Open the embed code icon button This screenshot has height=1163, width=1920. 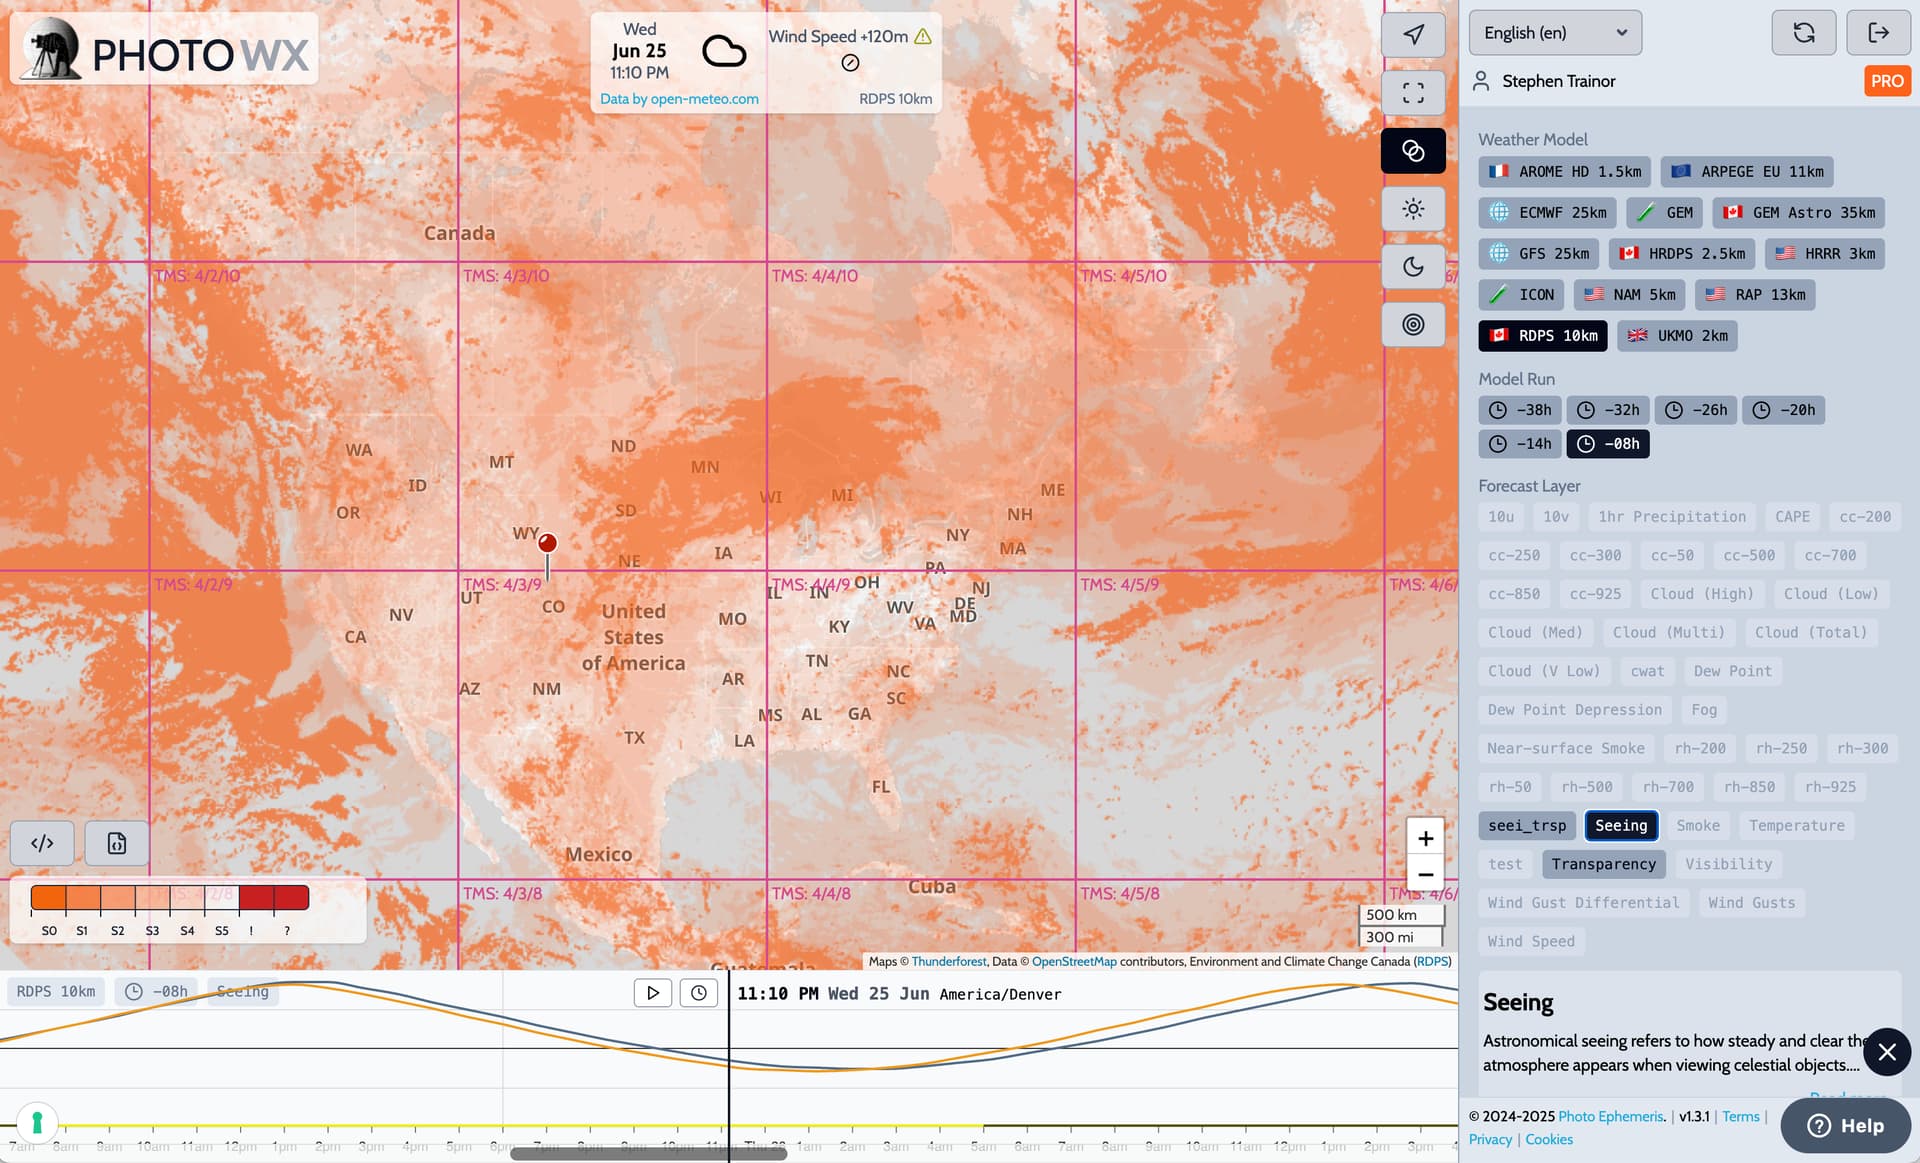point(42,843)
